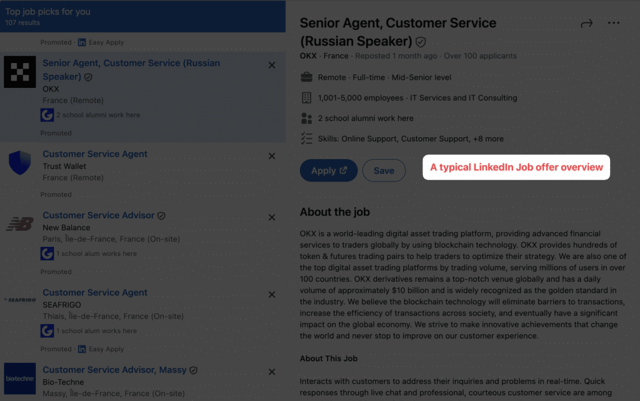This screenshot has width=640, height=401.
Task: Share the OKX job posting via arrow icon
Action: click(x=587, y=24)
